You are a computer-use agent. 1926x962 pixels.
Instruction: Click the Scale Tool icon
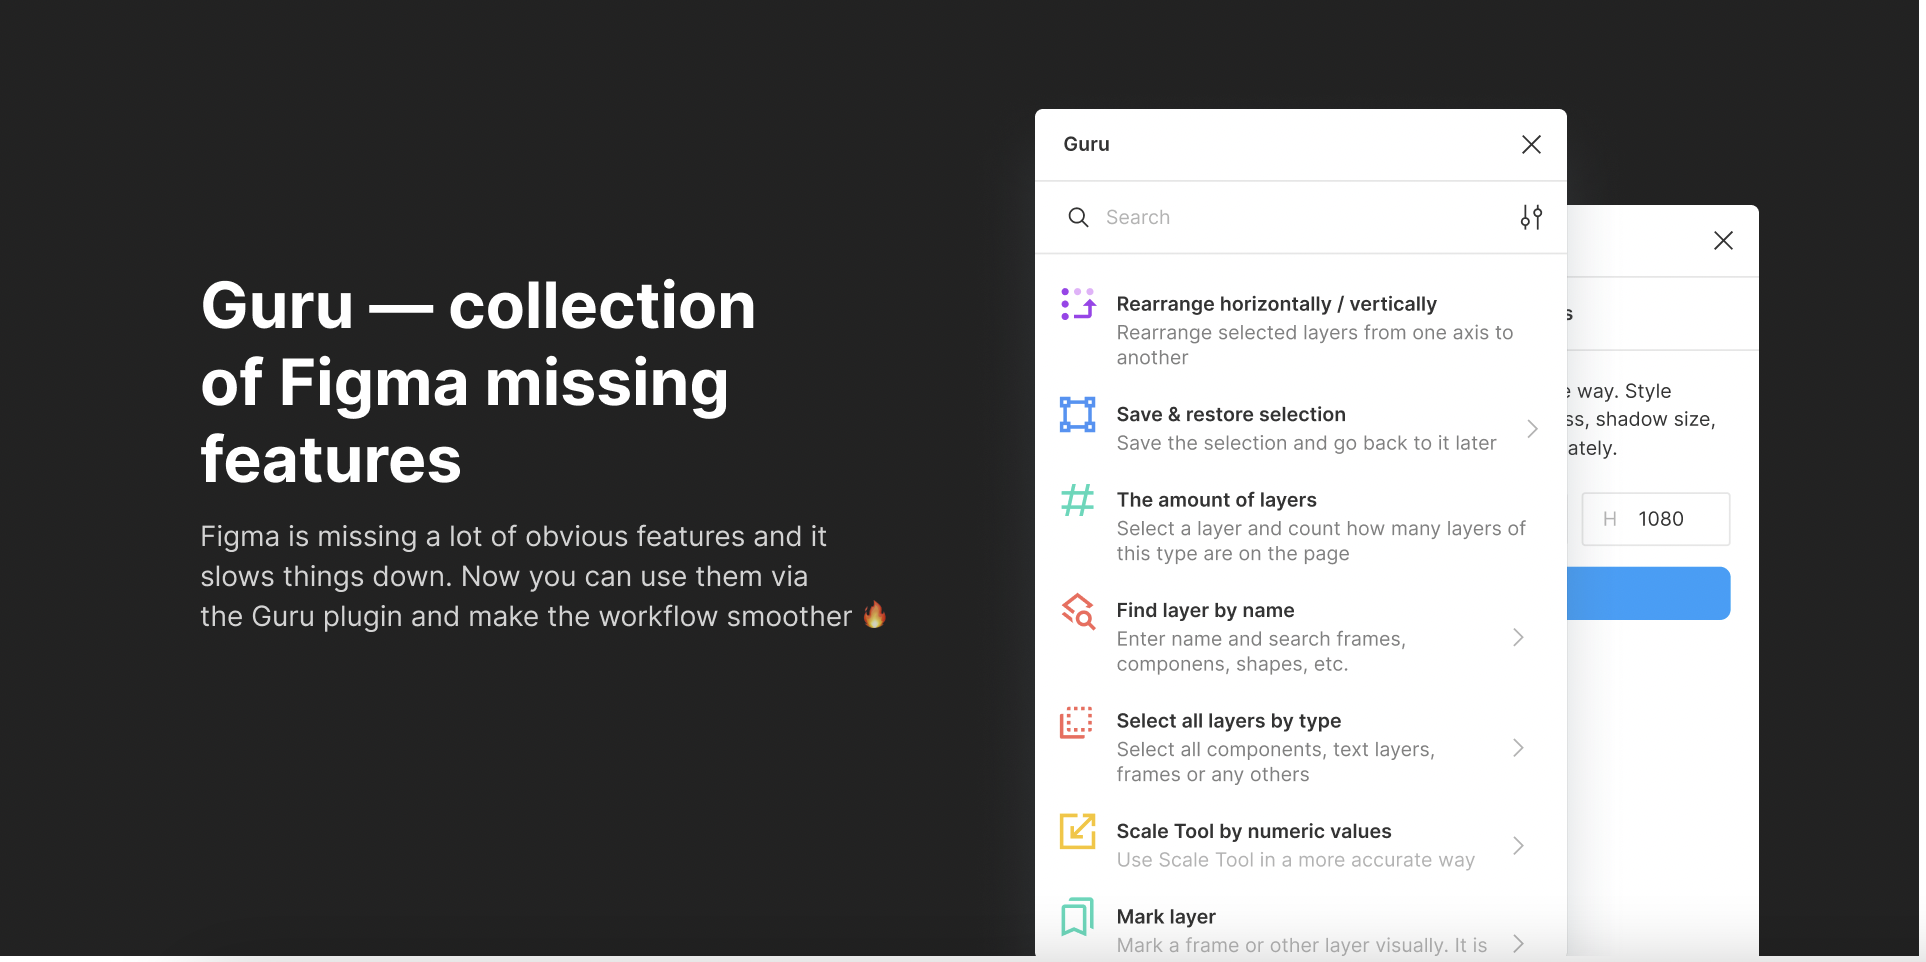1078,831
